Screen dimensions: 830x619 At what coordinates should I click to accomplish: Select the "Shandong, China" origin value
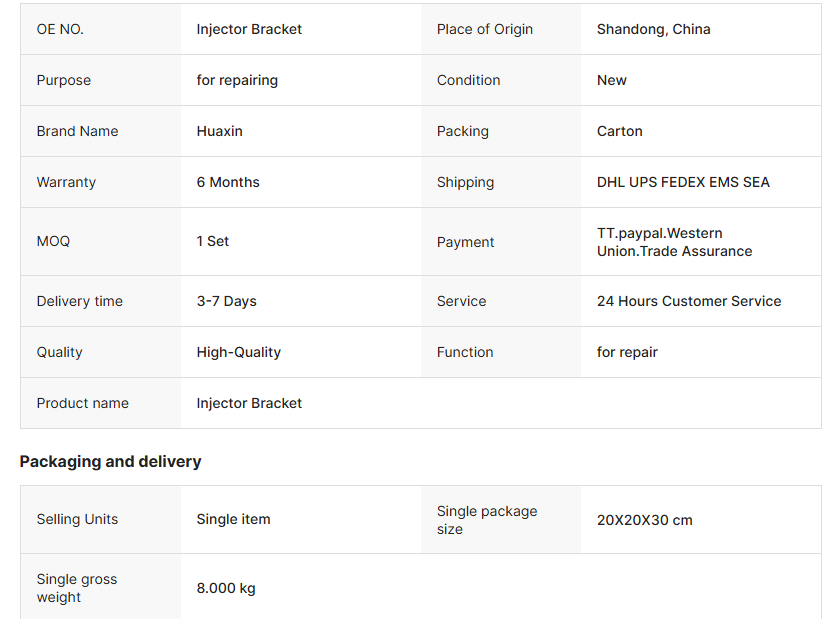coord(653,29)
